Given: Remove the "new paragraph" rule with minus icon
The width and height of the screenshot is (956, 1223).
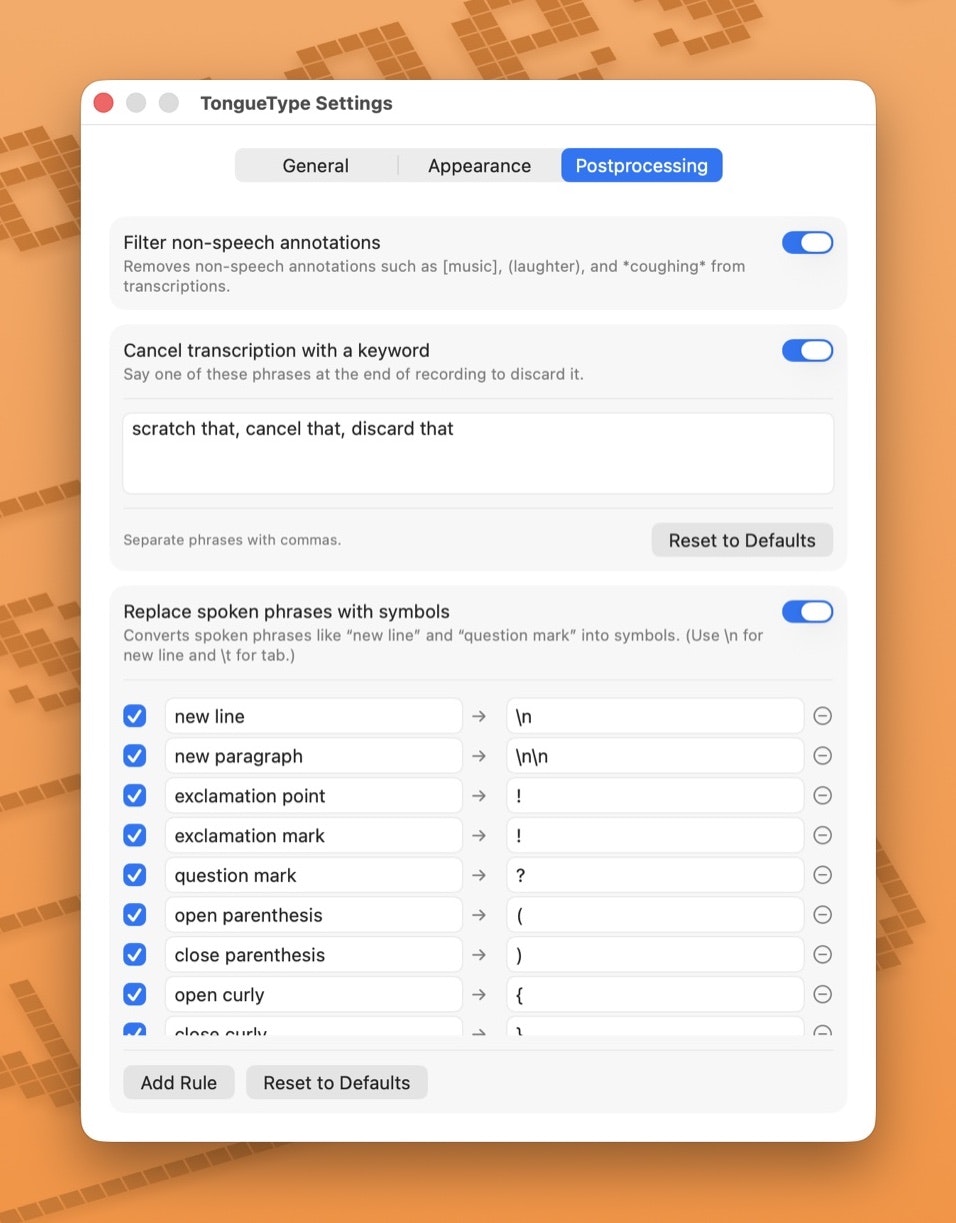Looking at the screenshot, I should 823,756.
